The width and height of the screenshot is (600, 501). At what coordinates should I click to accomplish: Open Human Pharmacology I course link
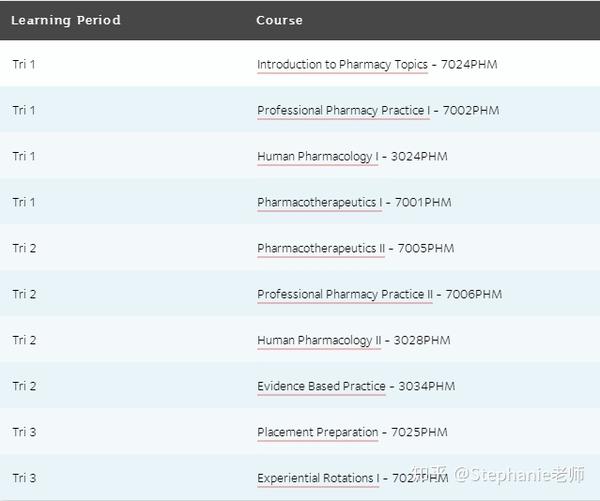[x=318, y=157]
